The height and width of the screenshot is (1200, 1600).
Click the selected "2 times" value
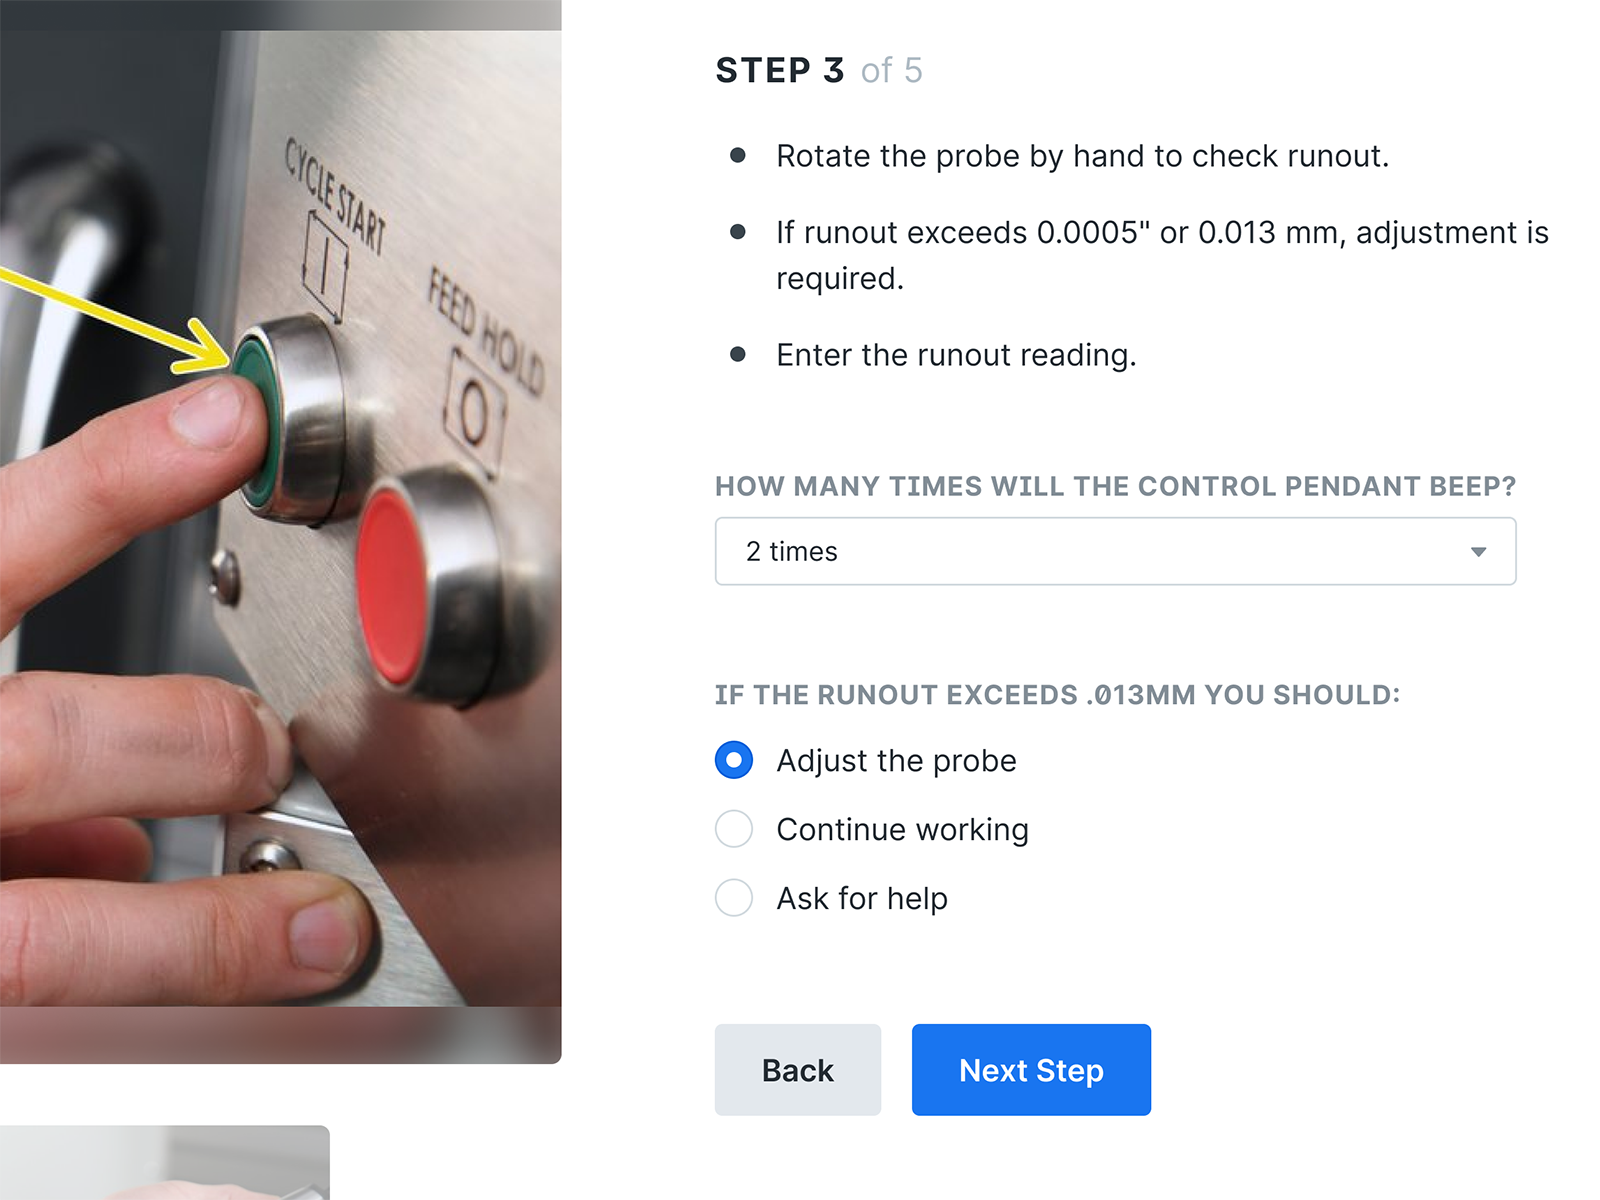click(791, 551)
